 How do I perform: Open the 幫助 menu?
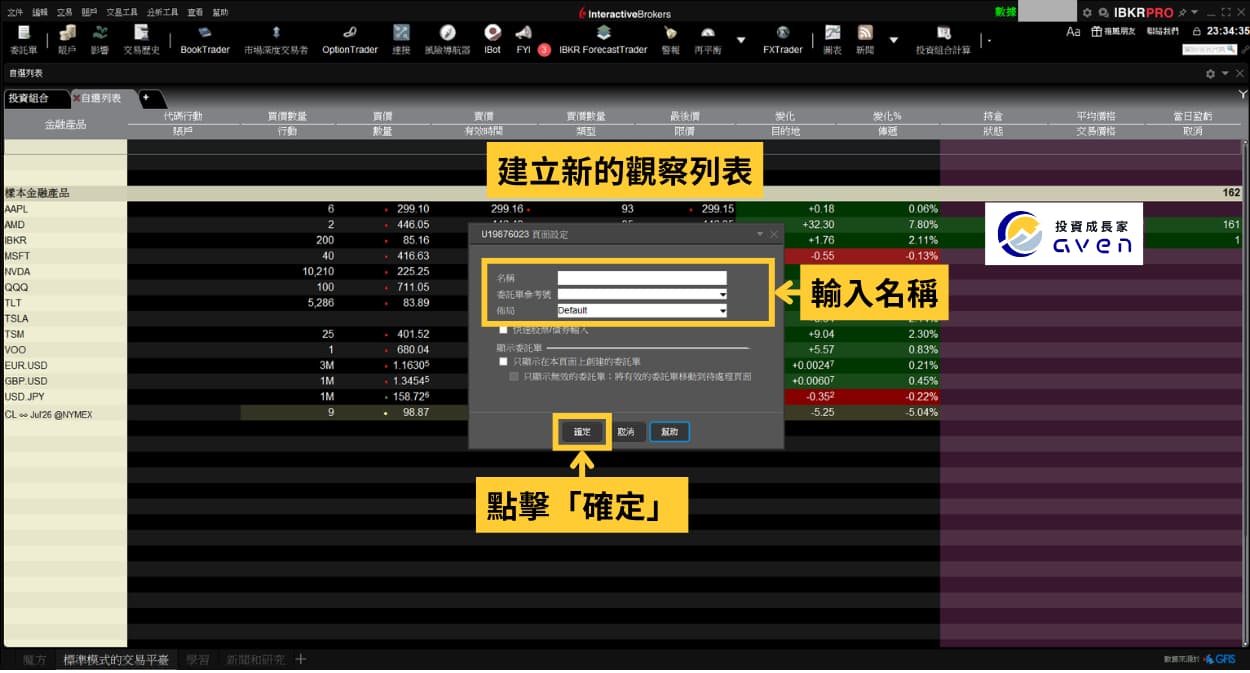[x=220, y=13]
